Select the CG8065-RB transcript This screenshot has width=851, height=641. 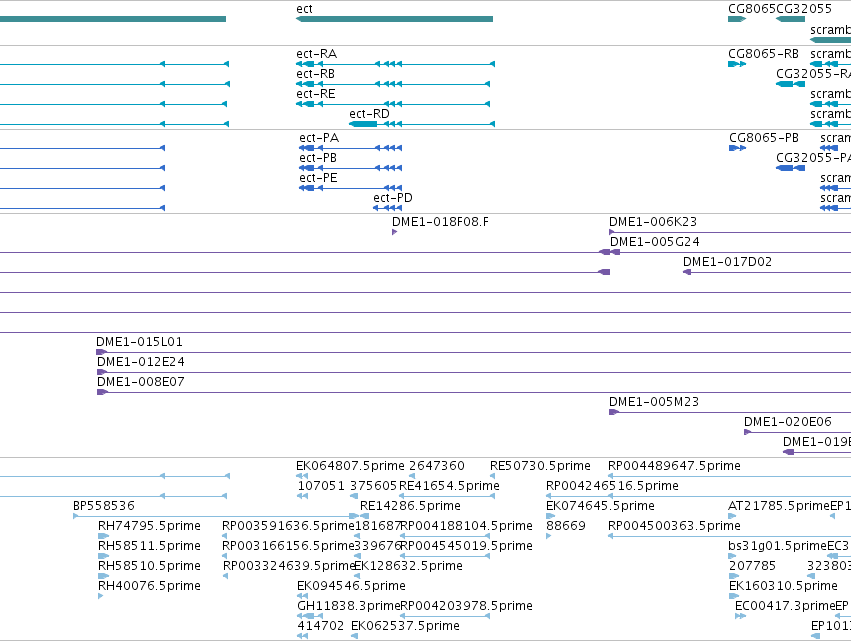tap(737, 64)
